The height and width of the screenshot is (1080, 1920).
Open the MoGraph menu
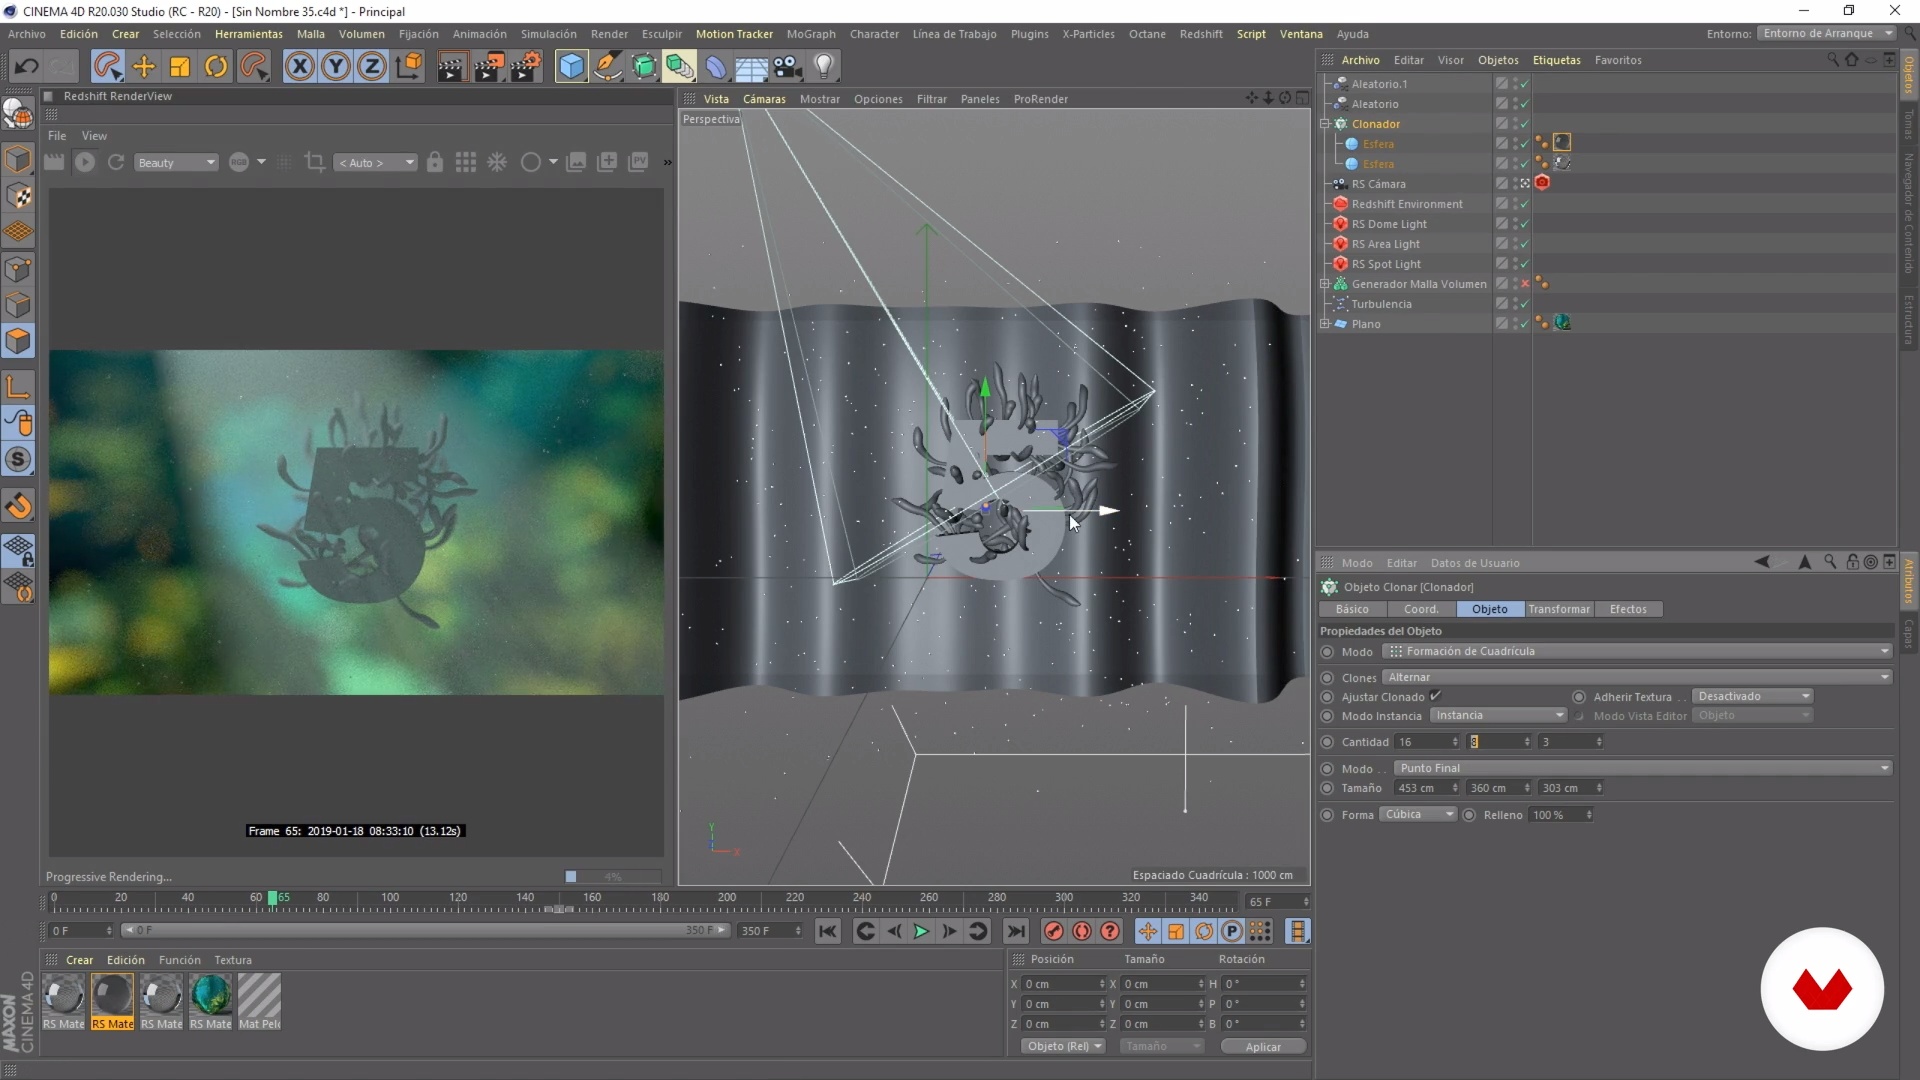pos(810,34)
